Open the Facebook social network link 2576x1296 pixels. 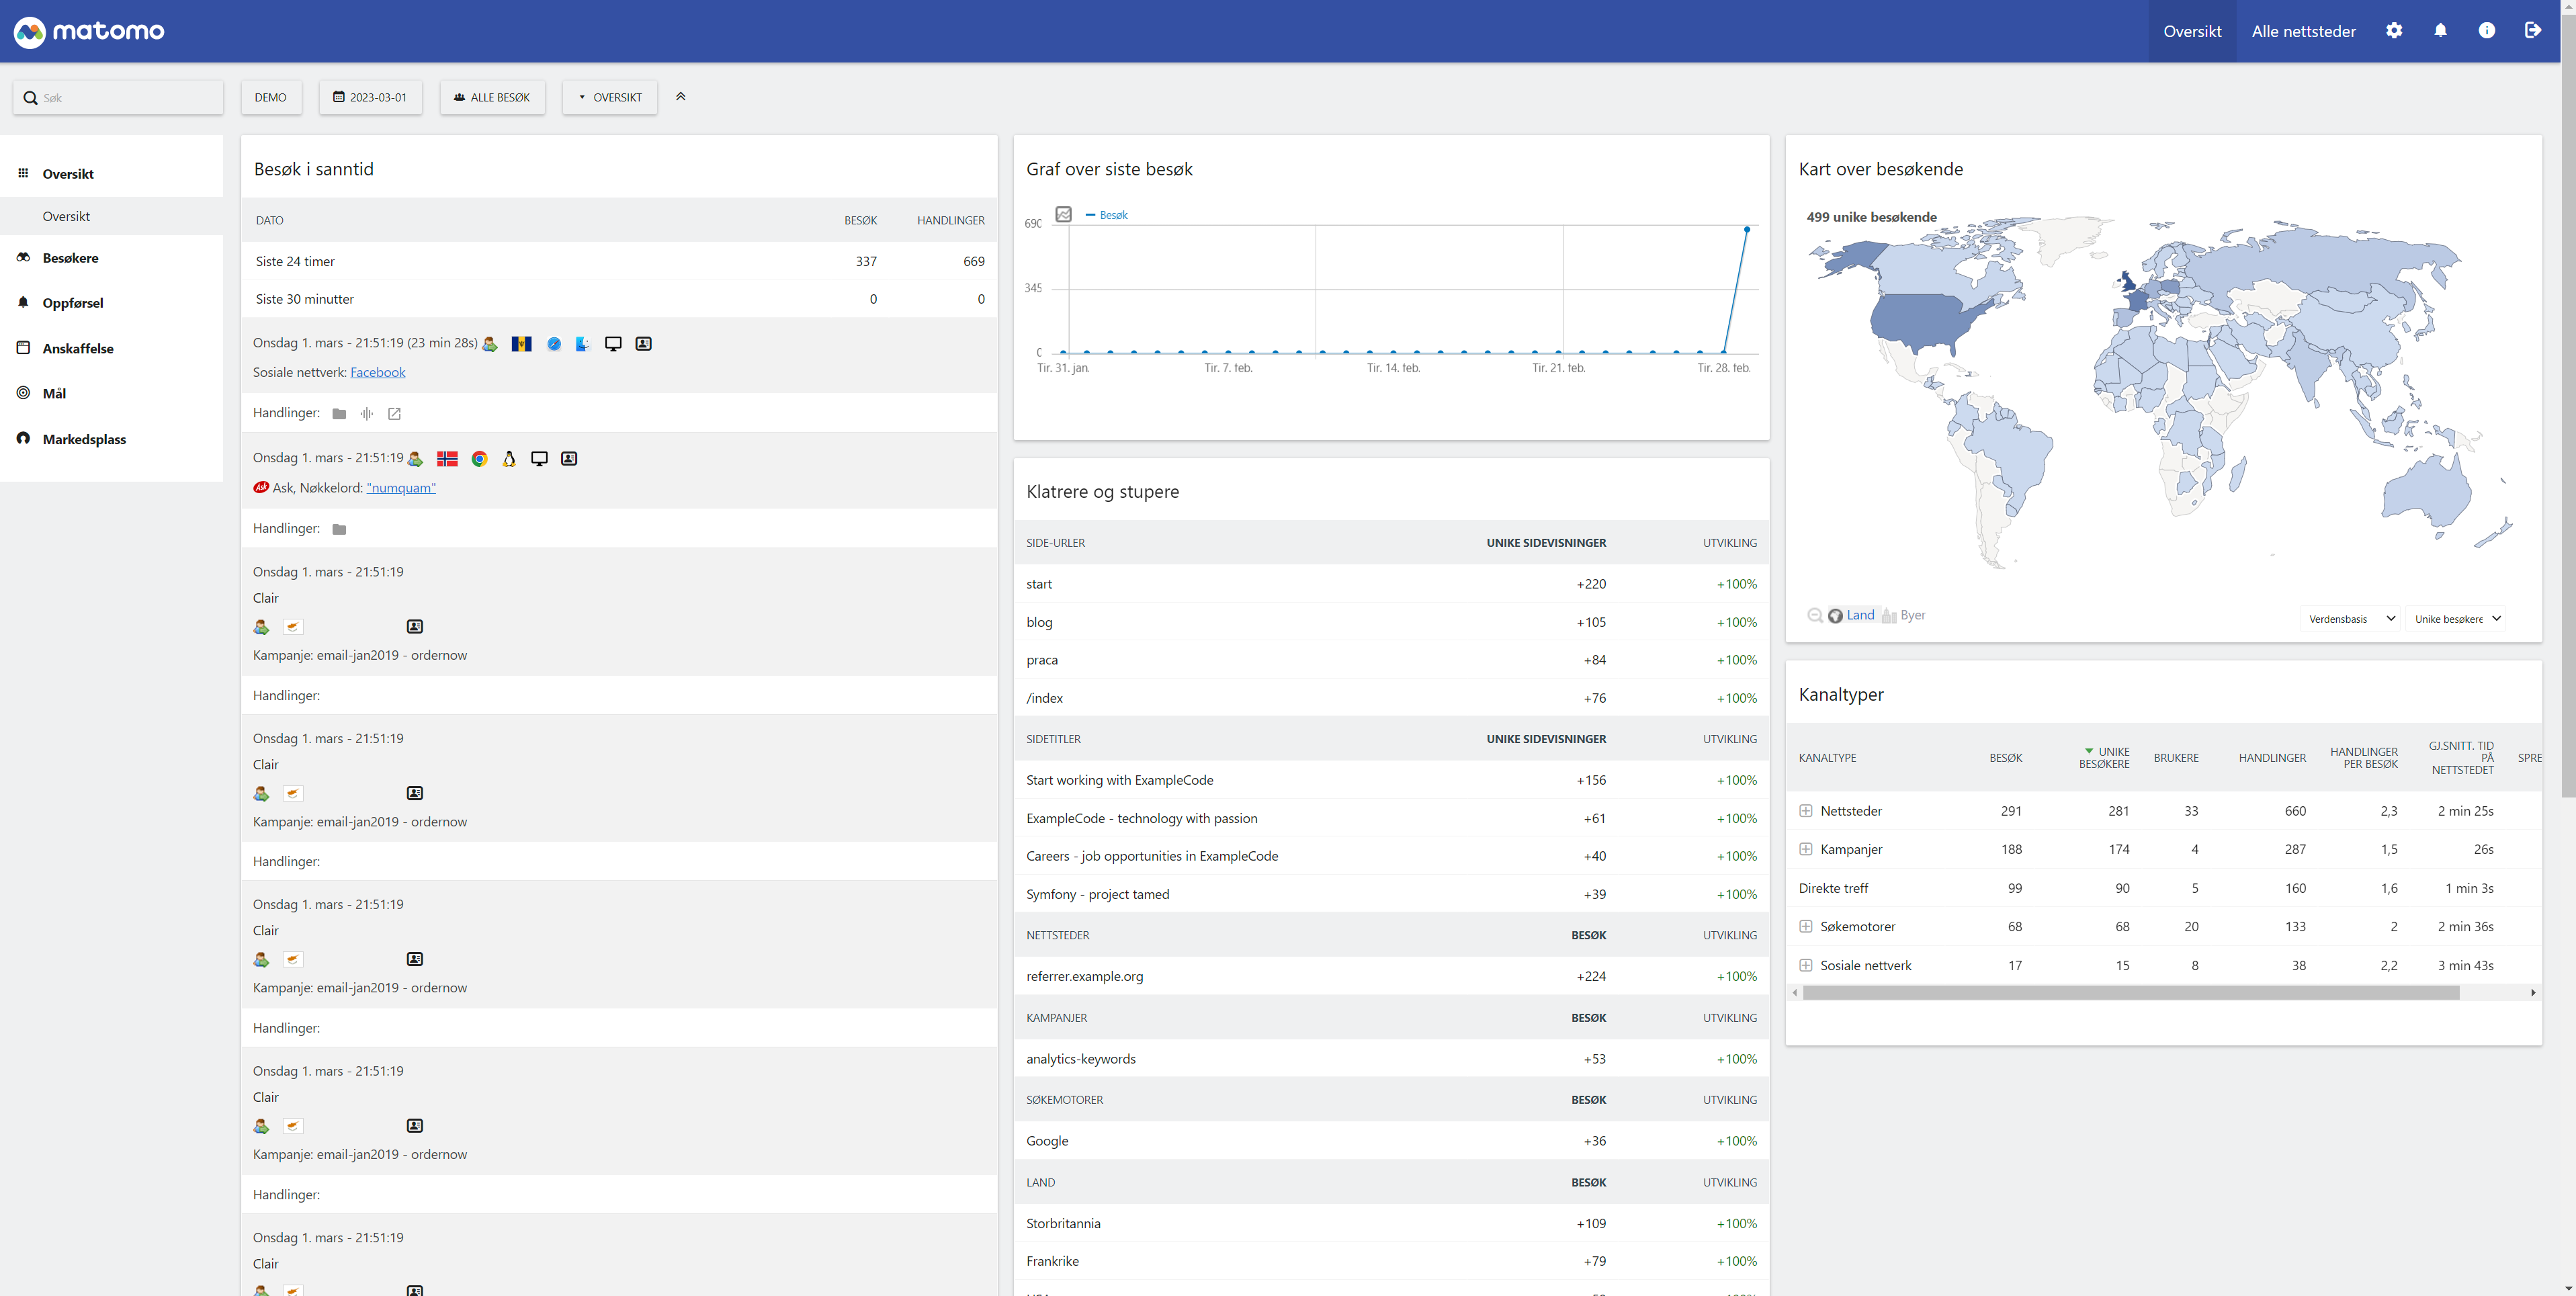pyautogui.click(x=377, y=372)
